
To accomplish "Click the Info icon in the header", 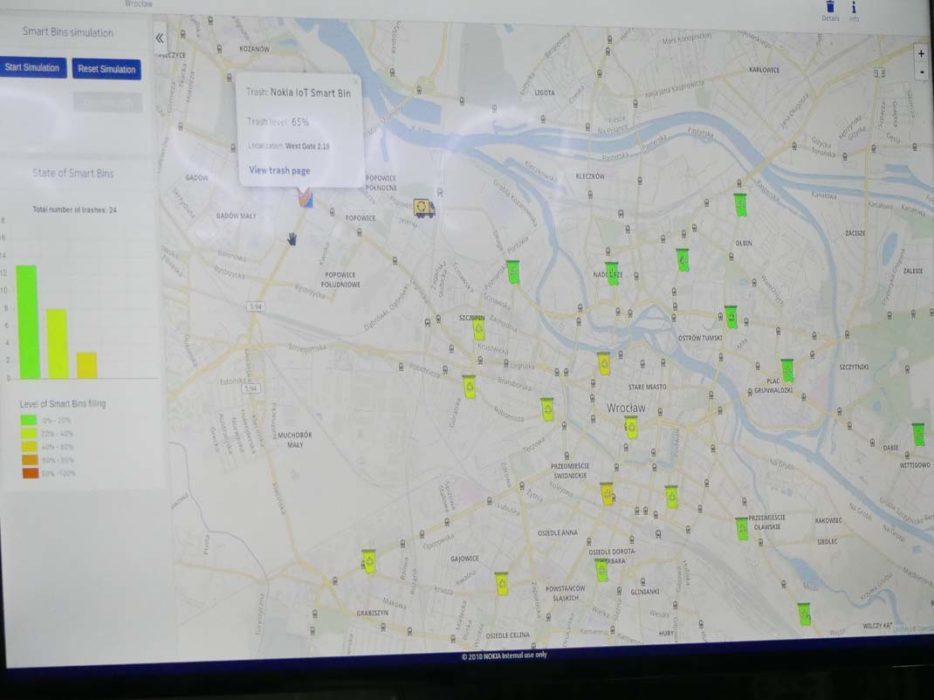I will 854,7.
